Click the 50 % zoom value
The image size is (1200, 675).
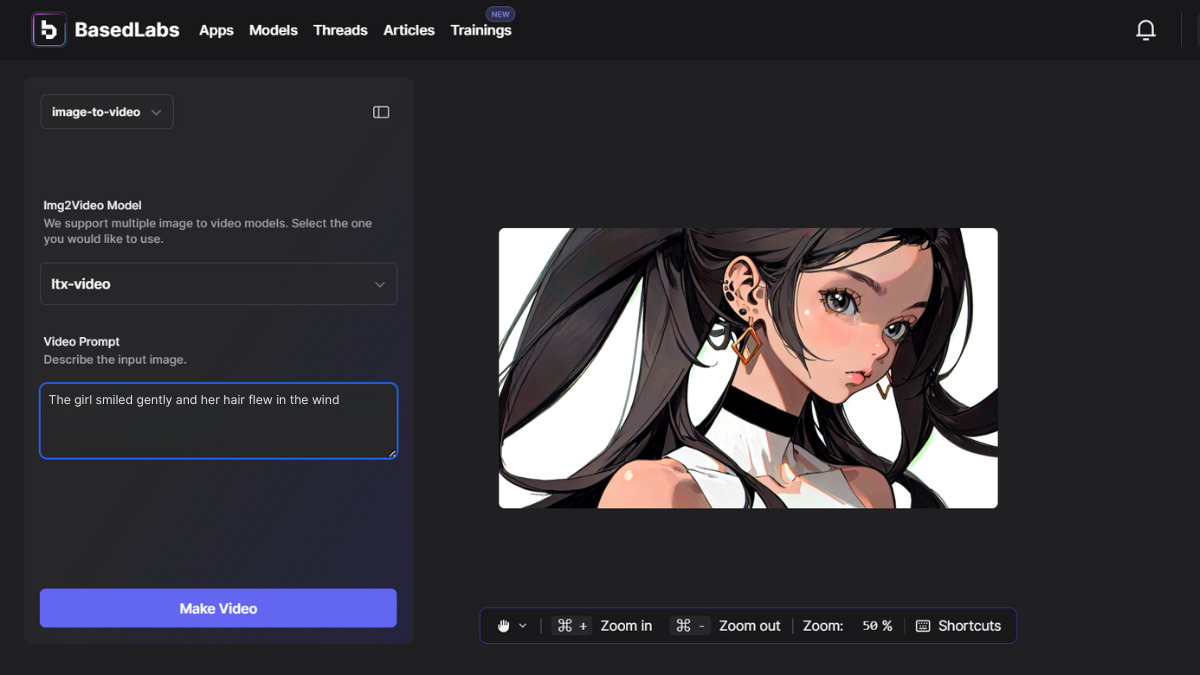(877, 626)
